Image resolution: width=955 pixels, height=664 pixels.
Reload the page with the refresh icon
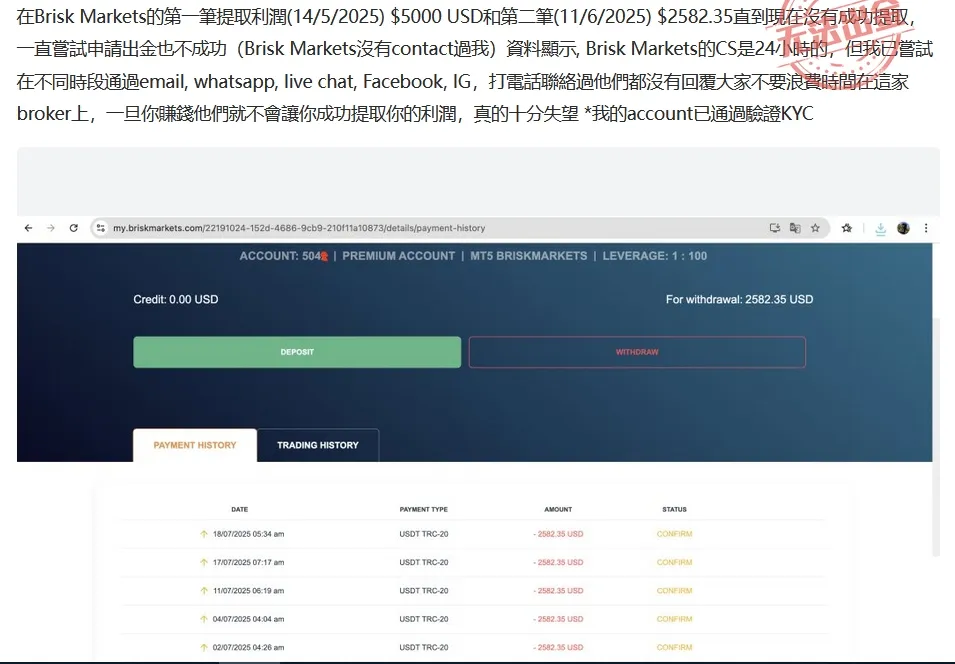click(x=74, y=228)
